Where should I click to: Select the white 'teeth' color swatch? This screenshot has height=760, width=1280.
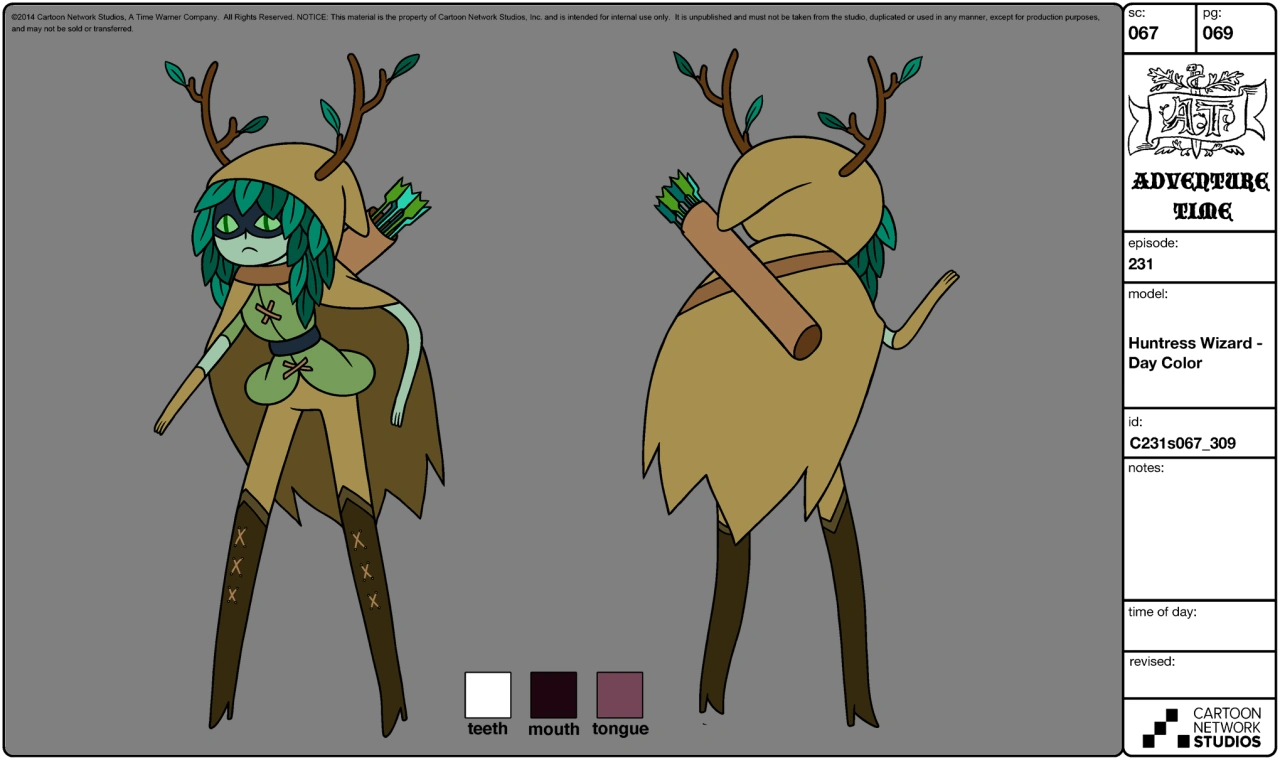pos(487,693)
